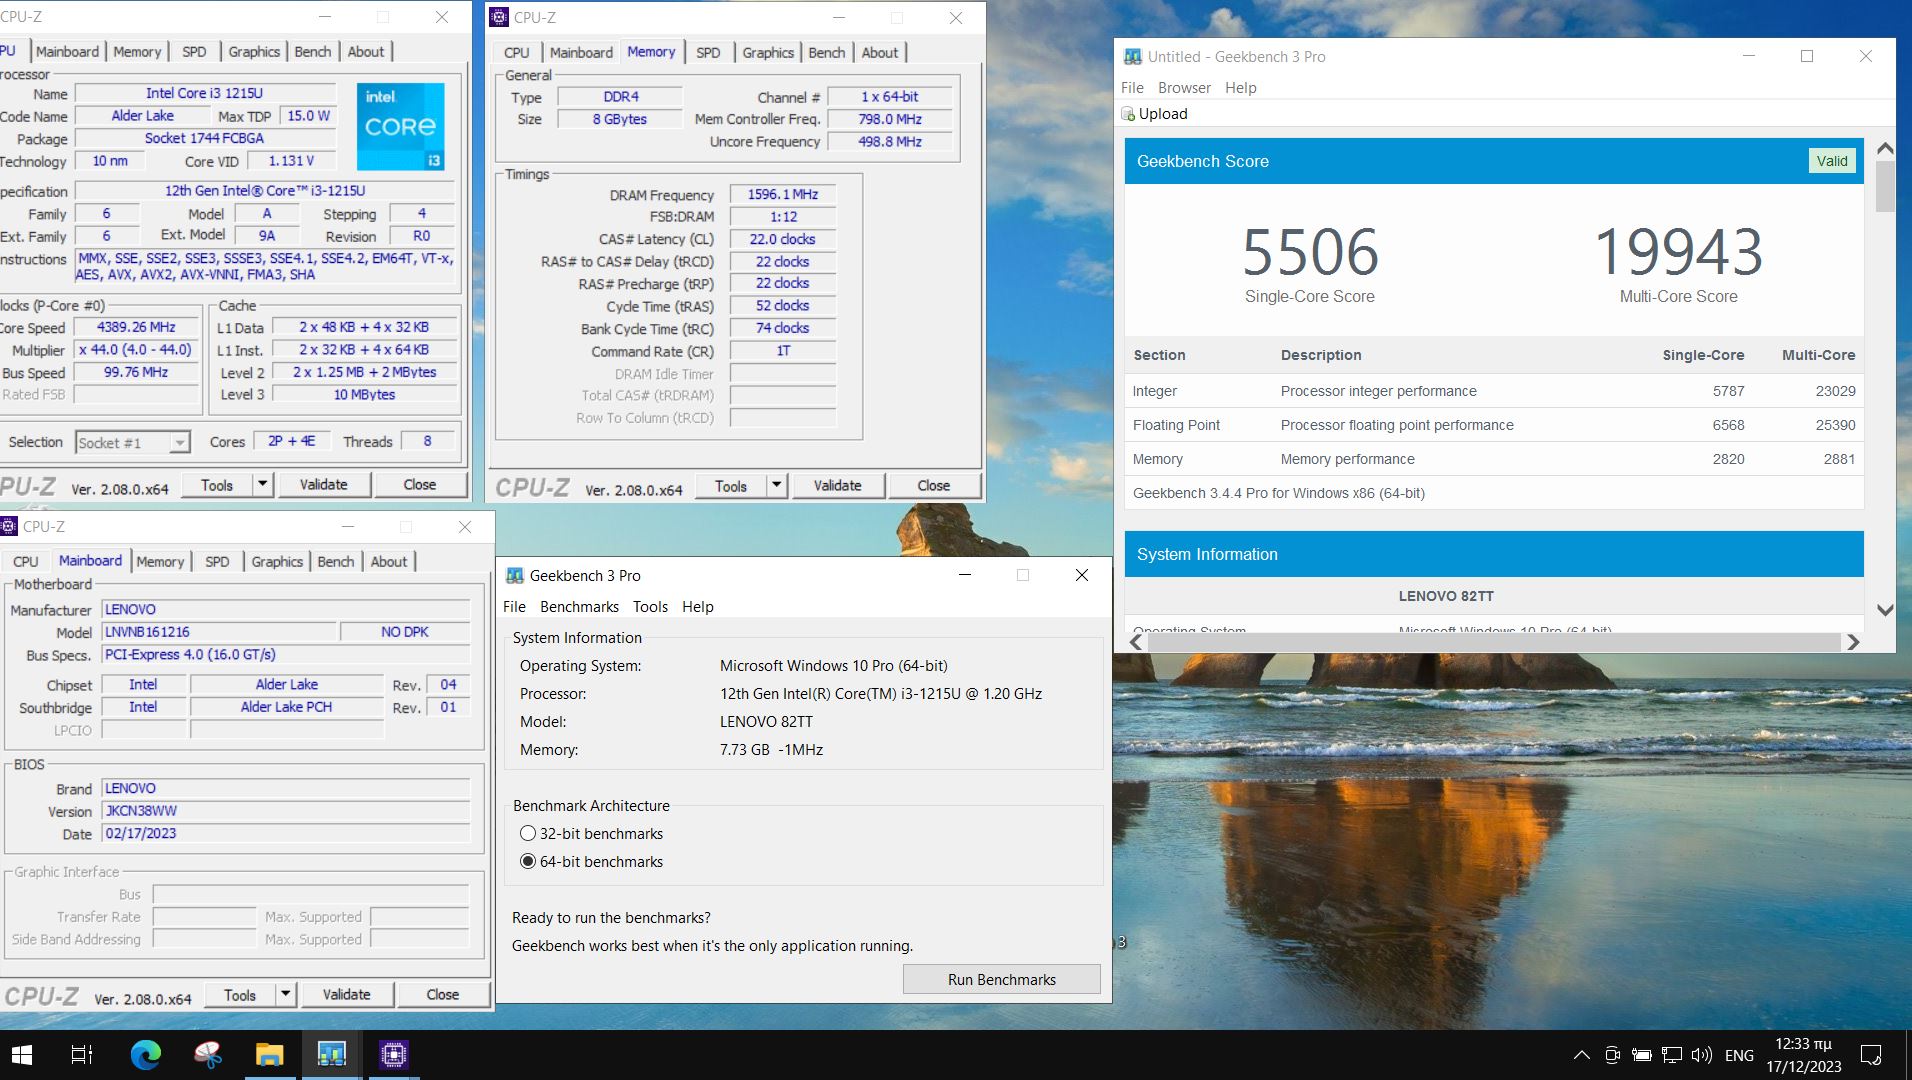
Task: Click the battery icon in system tray
Action: pyautogui.click(x=1641, y=1055)
